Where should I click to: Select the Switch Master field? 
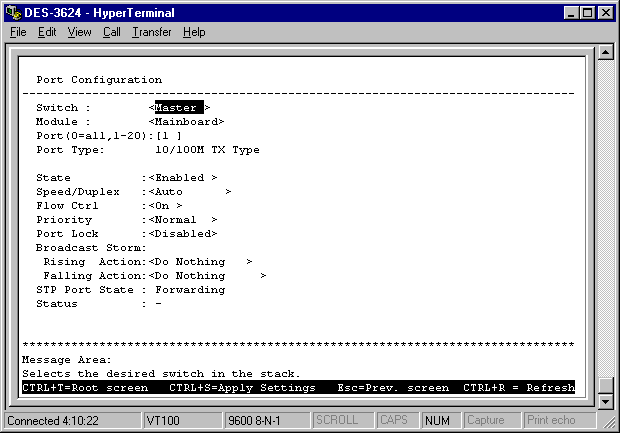(179, 108)
